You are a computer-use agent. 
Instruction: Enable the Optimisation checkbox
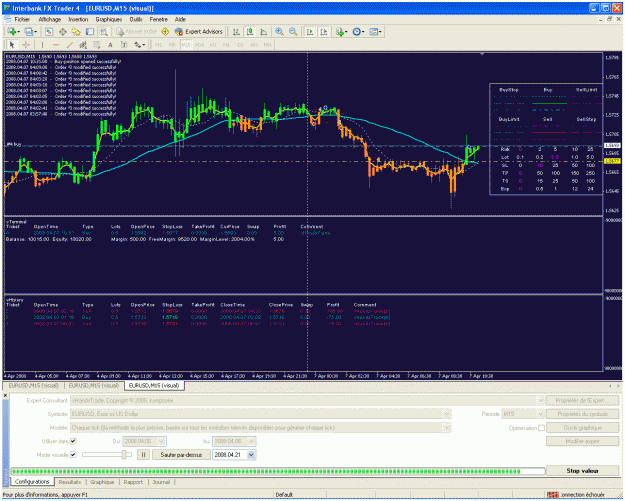pos(541,428)
